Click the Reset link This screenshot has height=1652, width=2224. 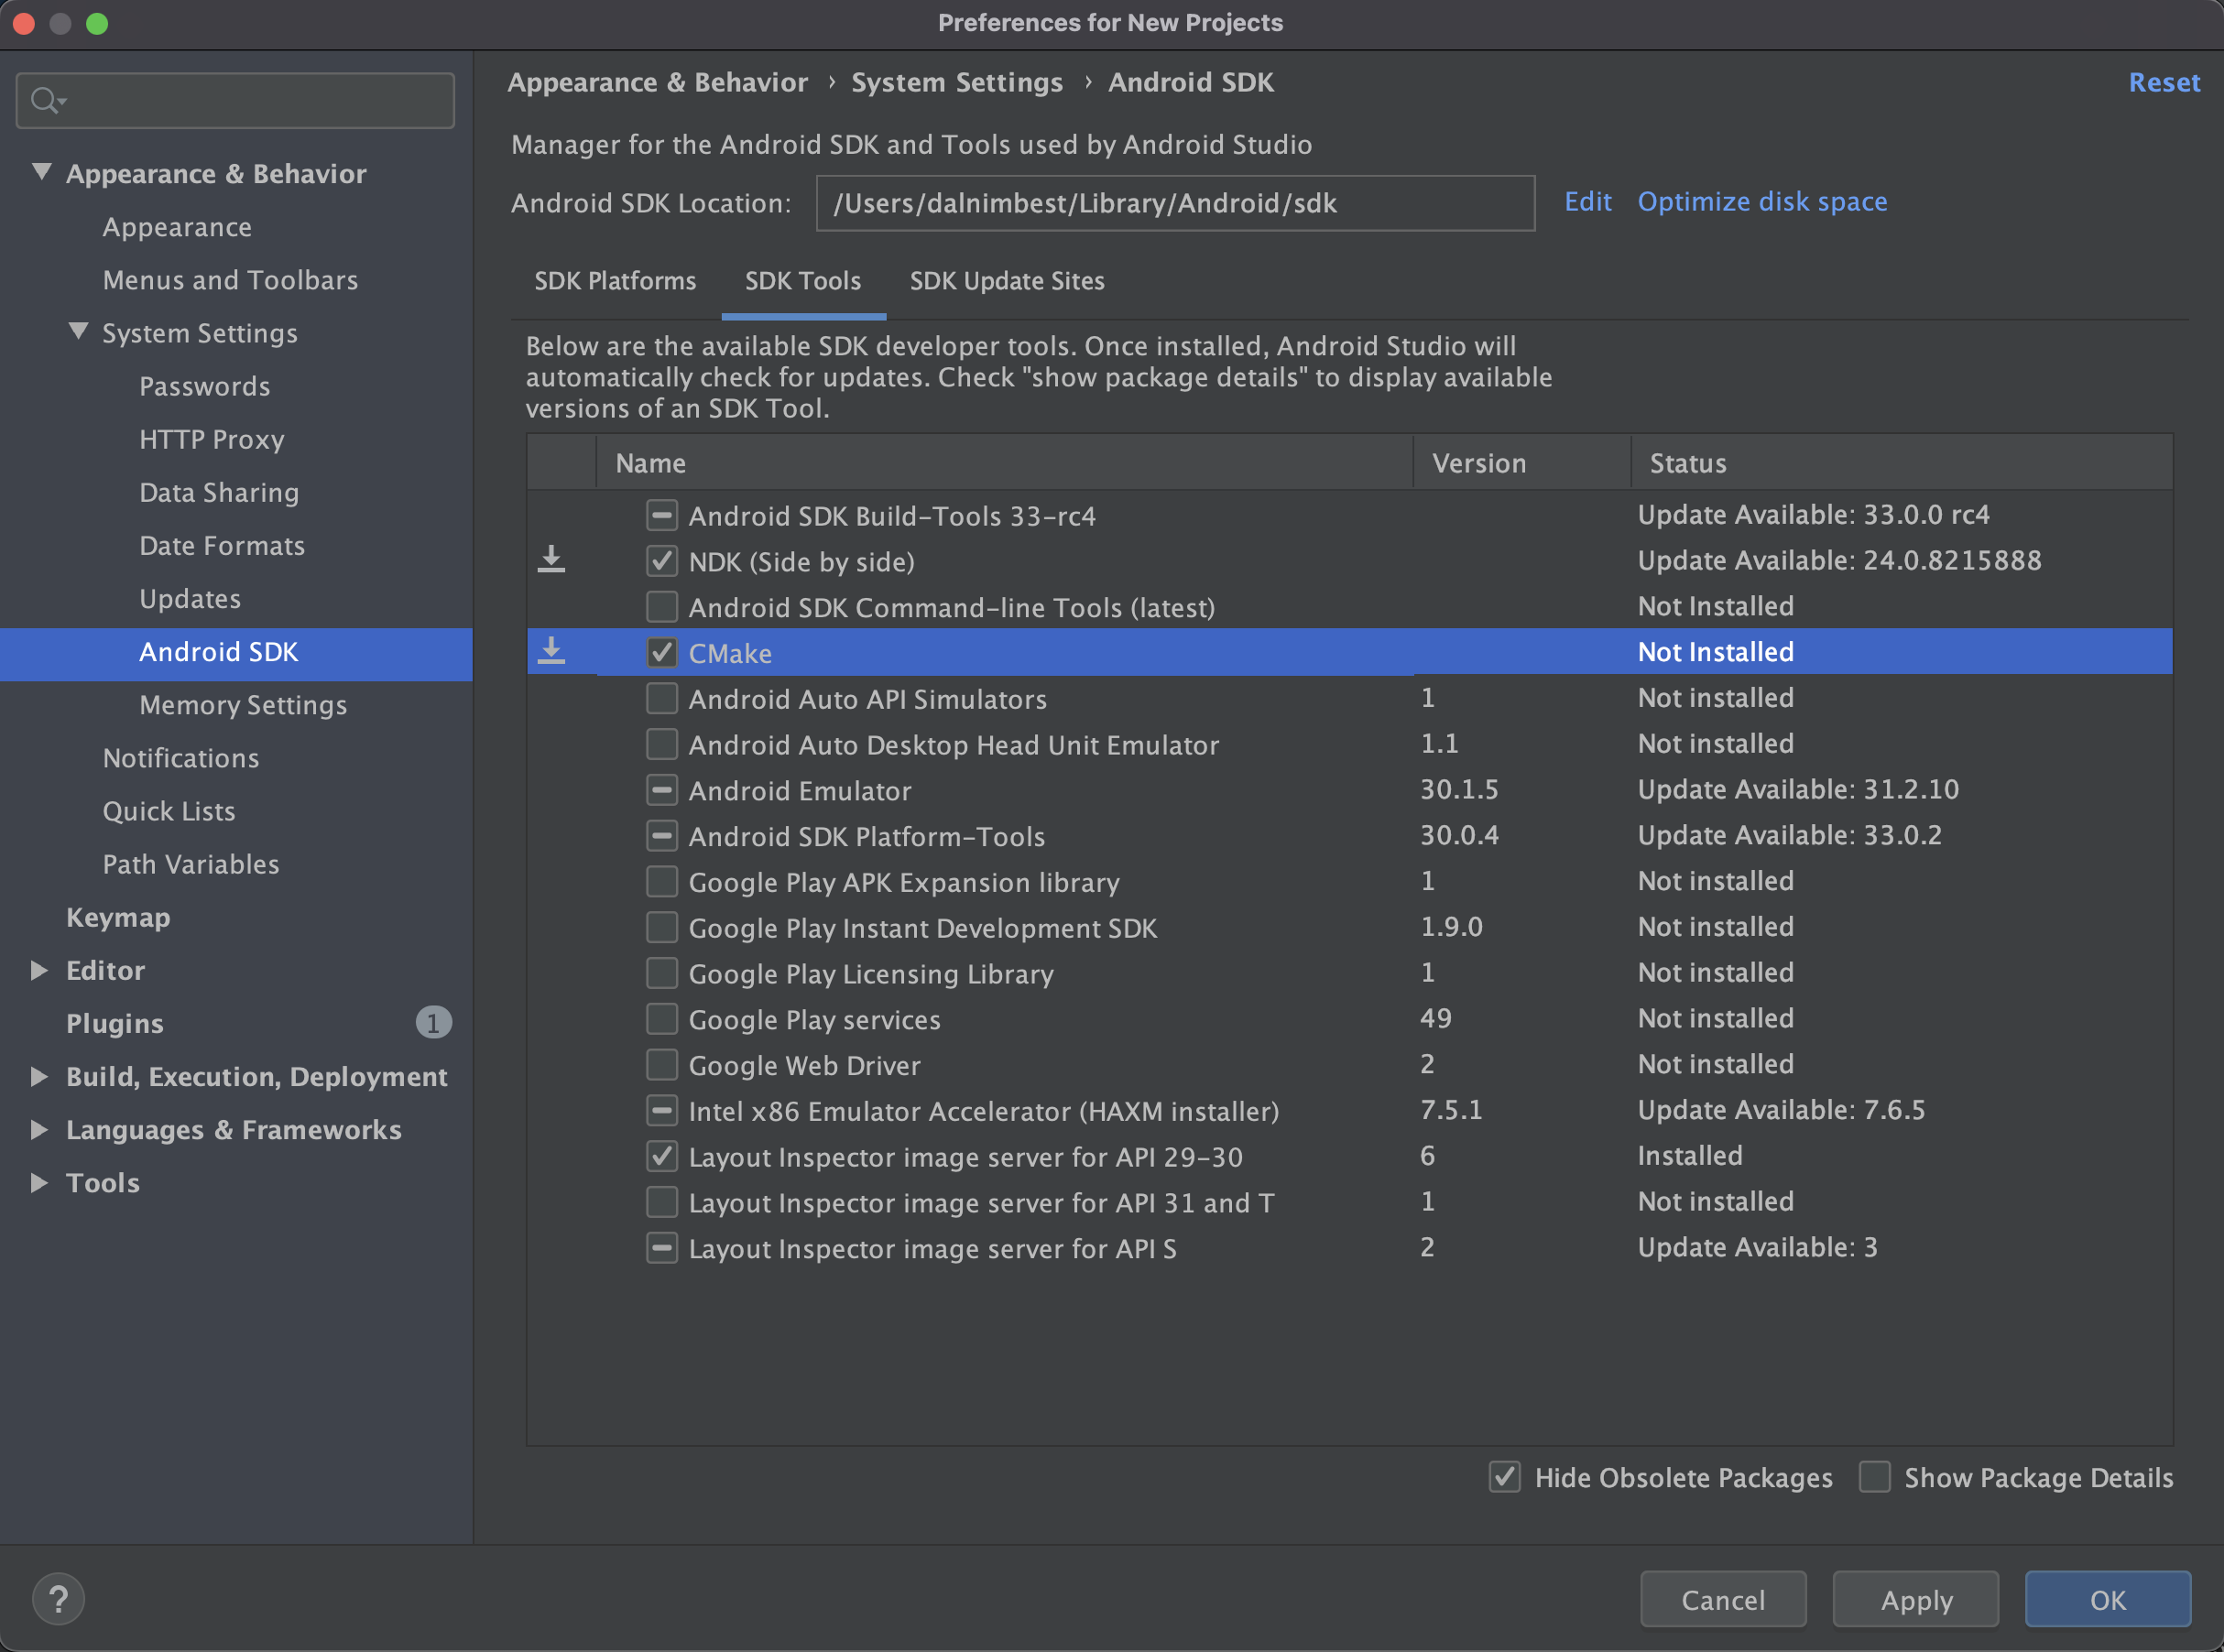(2164, 82)
